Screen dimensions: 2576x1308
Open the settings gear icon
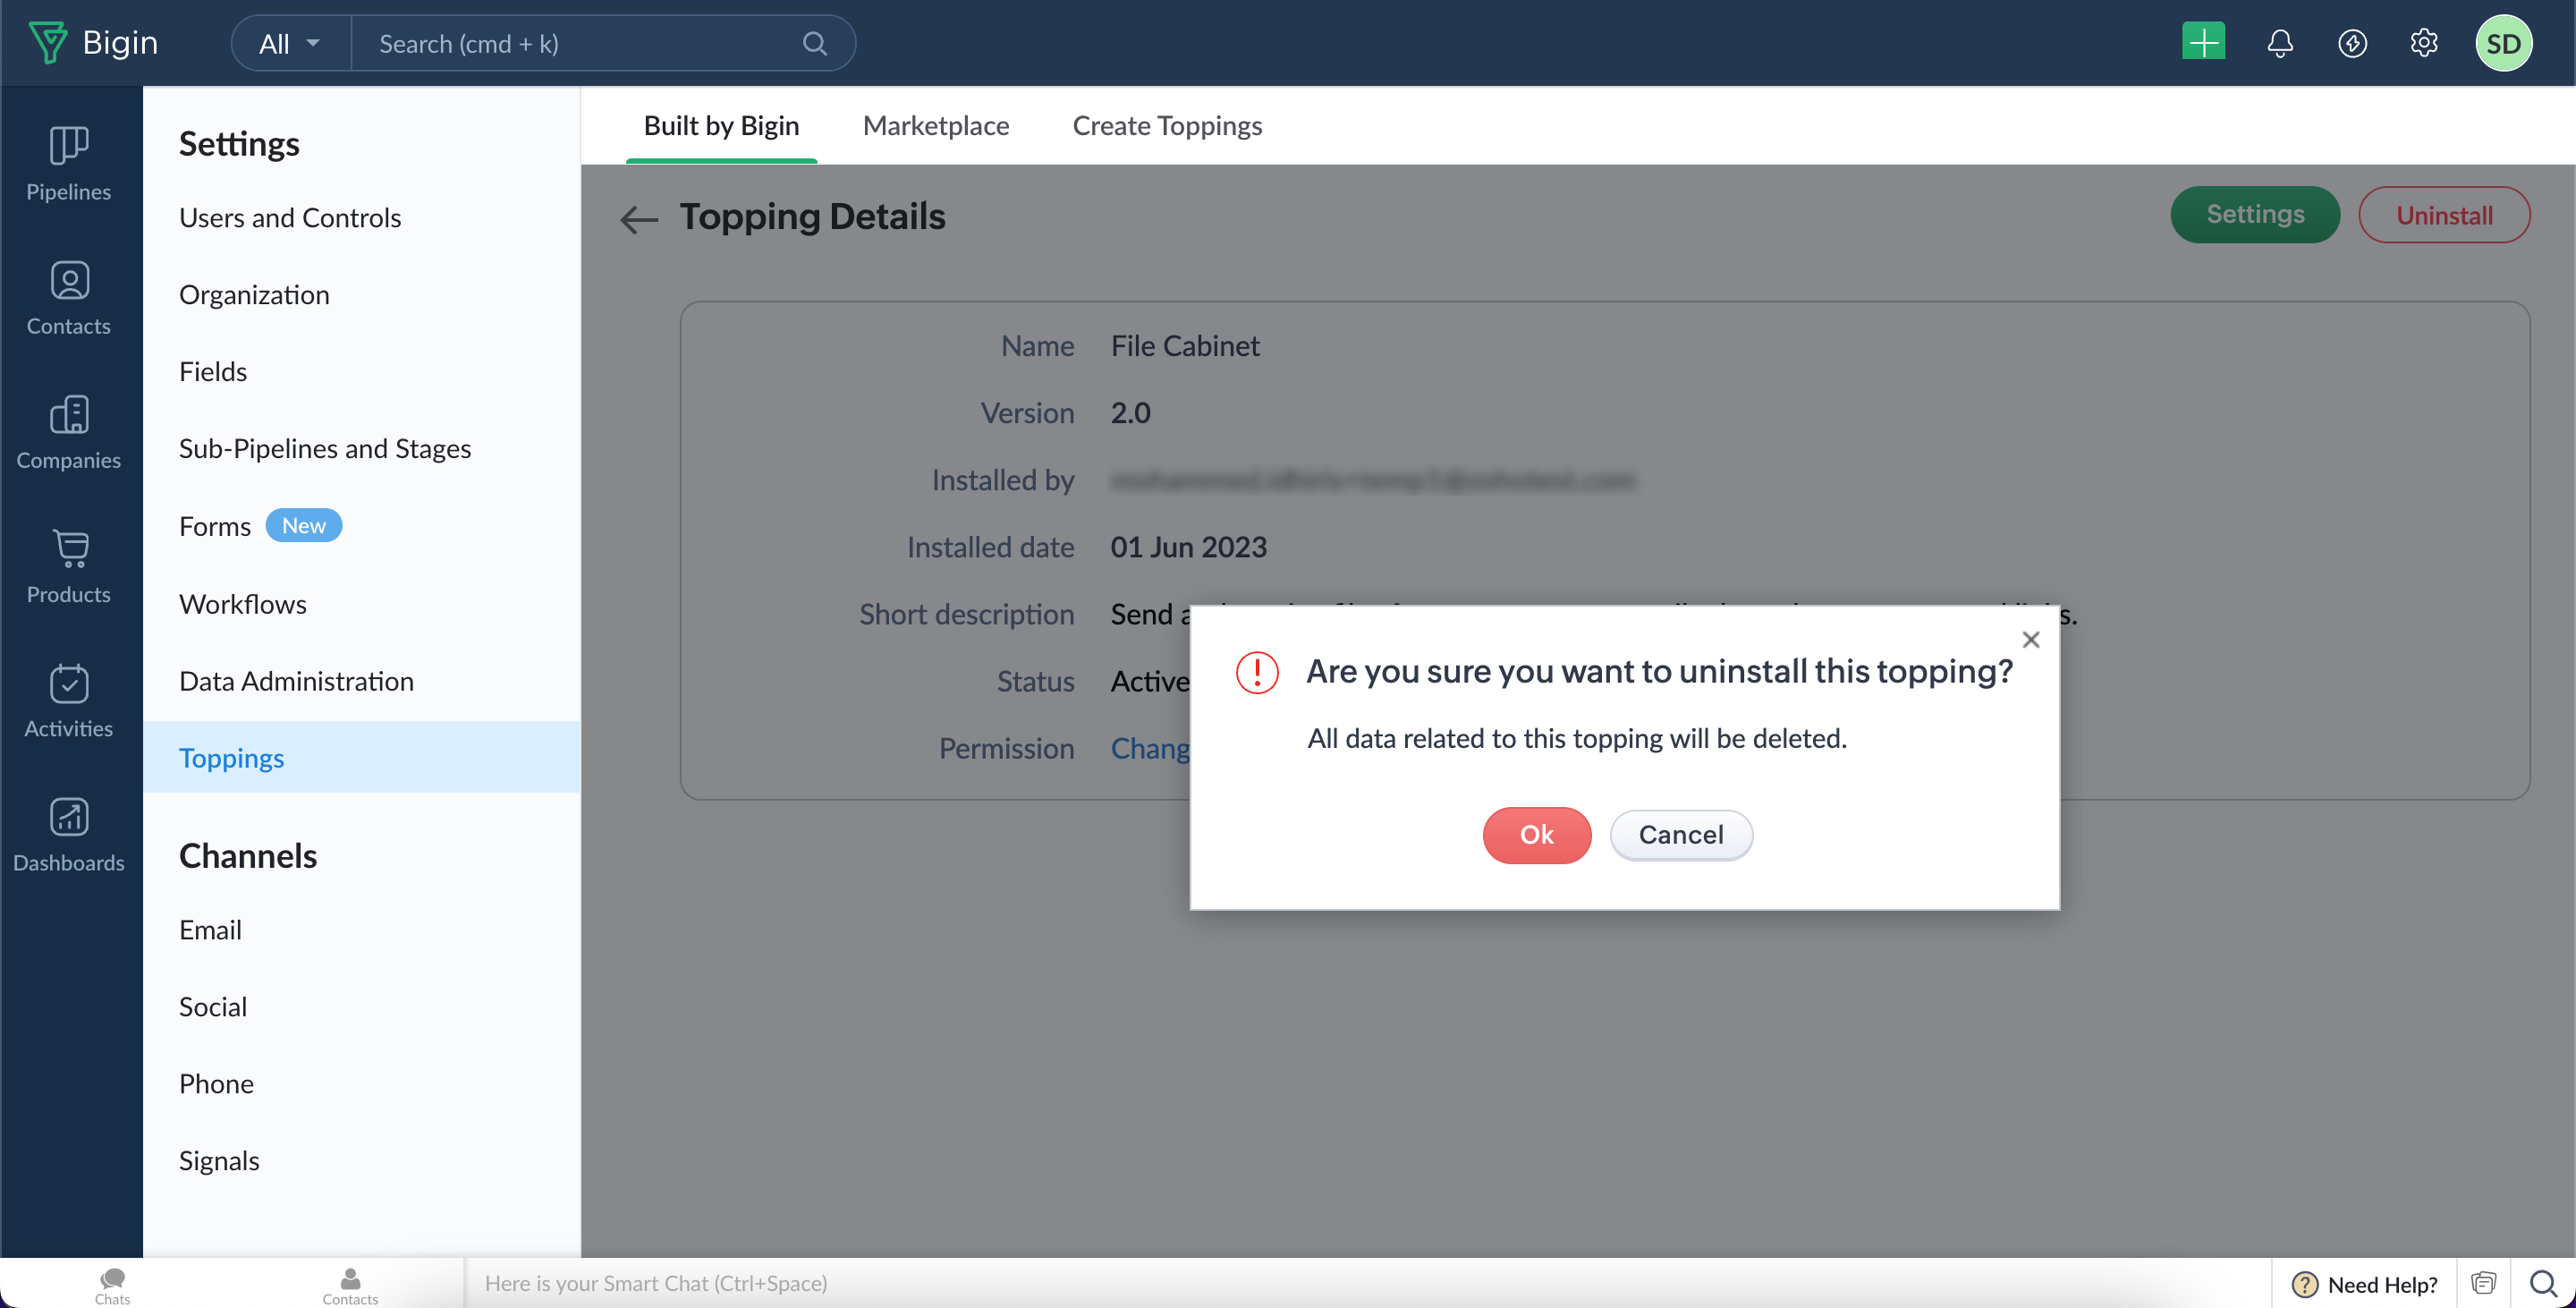[x=2423, y=43]
